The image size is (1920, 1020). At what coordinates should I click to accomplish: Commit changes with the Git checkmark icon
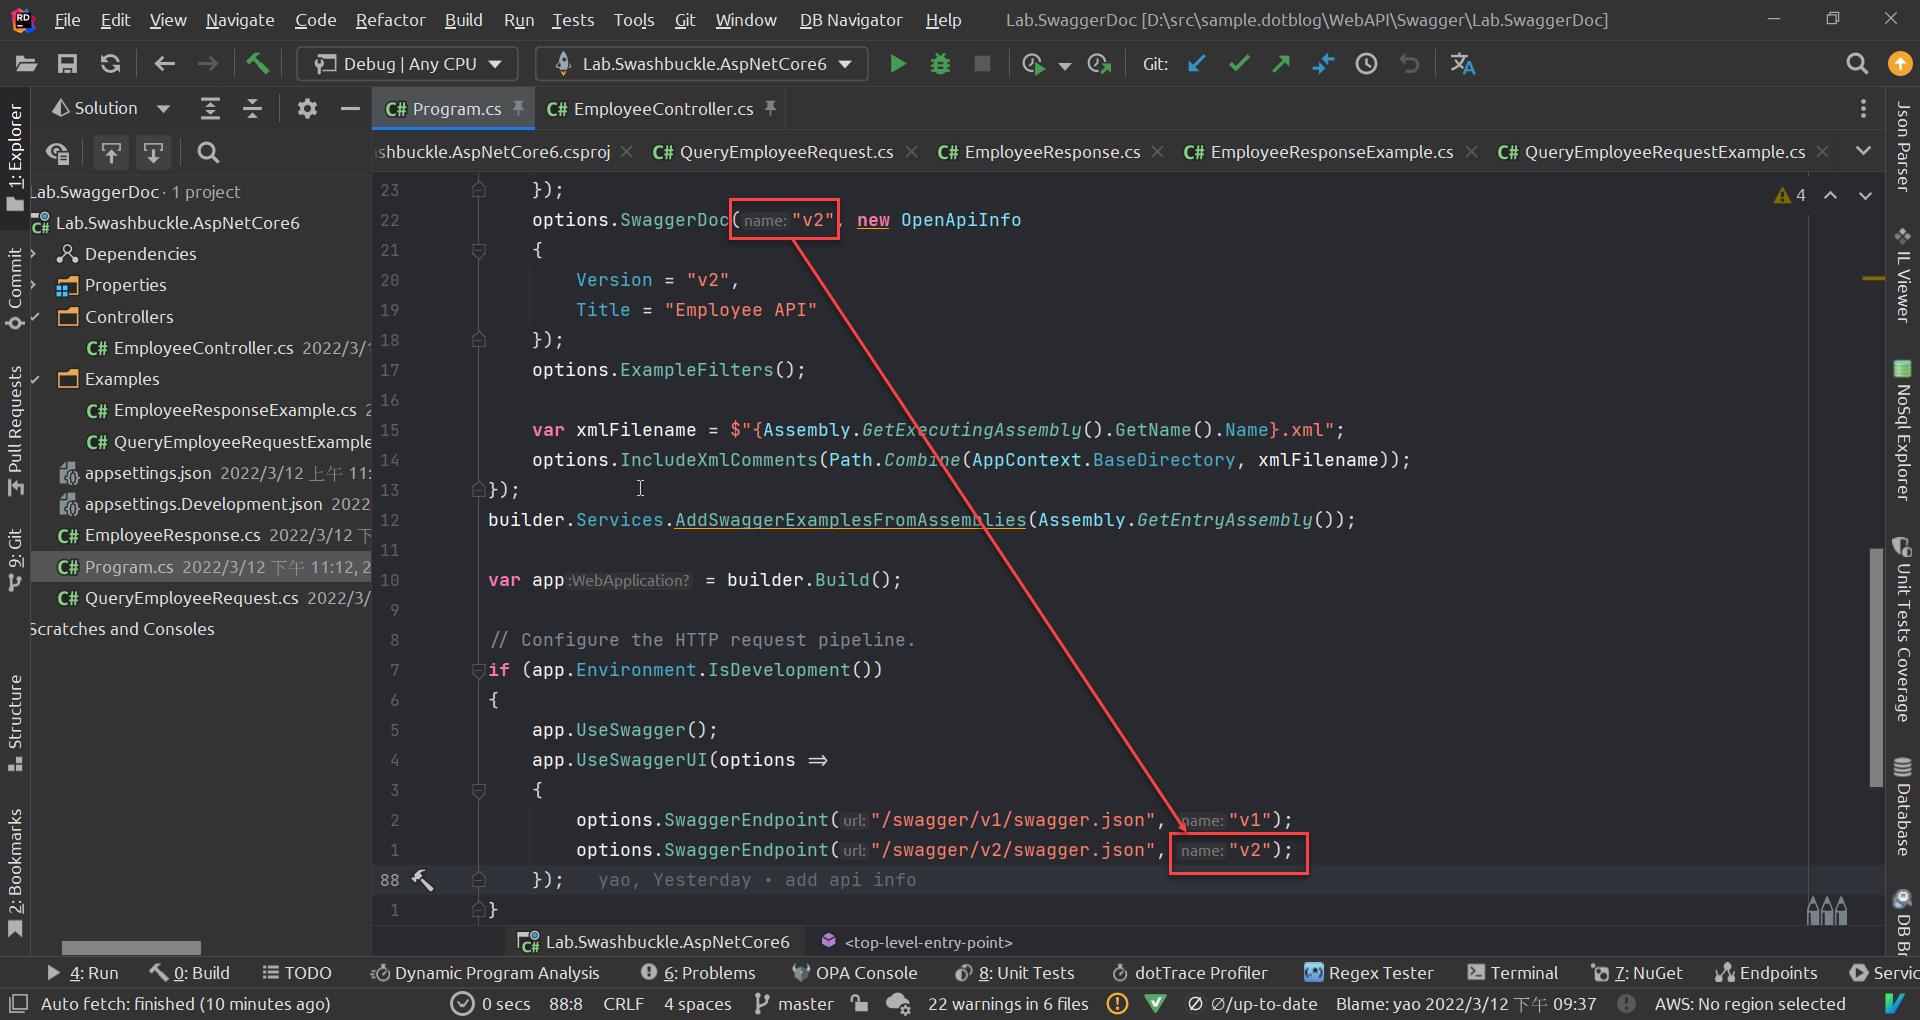1239,63
